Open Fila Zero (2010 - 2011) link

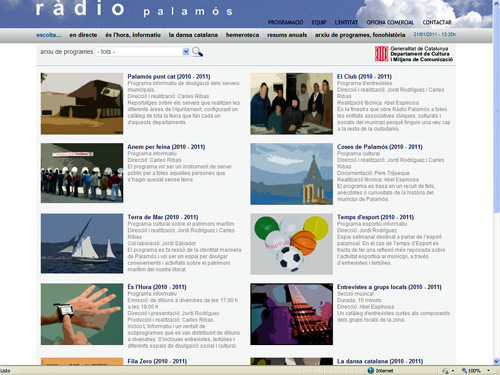click(x=157, y=361)
